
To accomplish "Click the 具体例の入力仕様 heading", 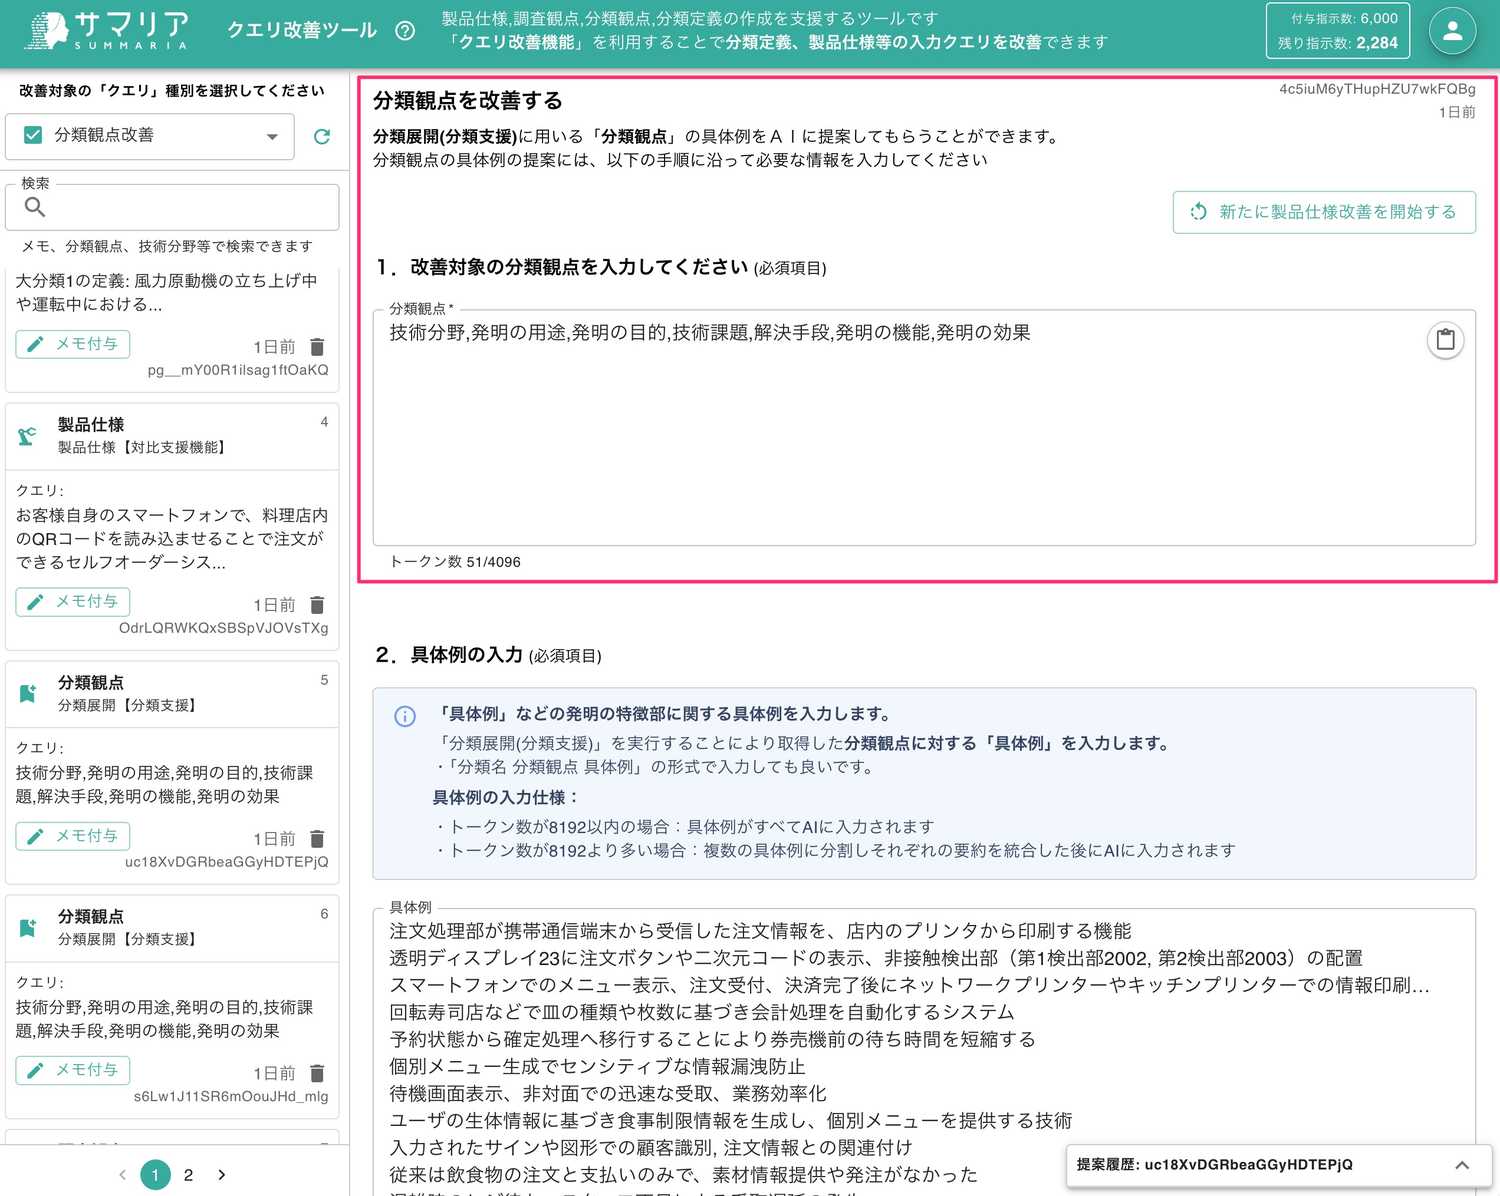I will pos(506,798).
